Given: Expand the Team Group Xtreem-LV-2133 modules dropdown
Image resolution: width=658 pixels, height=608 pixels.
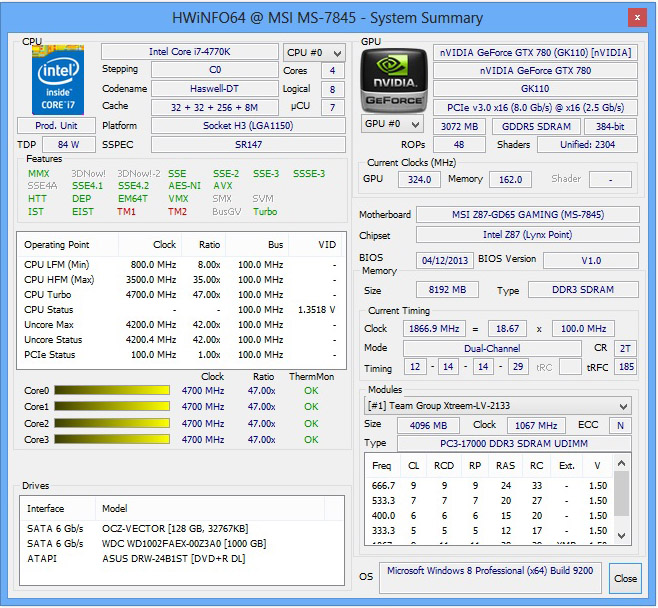Looking at the screenshot, I should [x=497, y=406].
